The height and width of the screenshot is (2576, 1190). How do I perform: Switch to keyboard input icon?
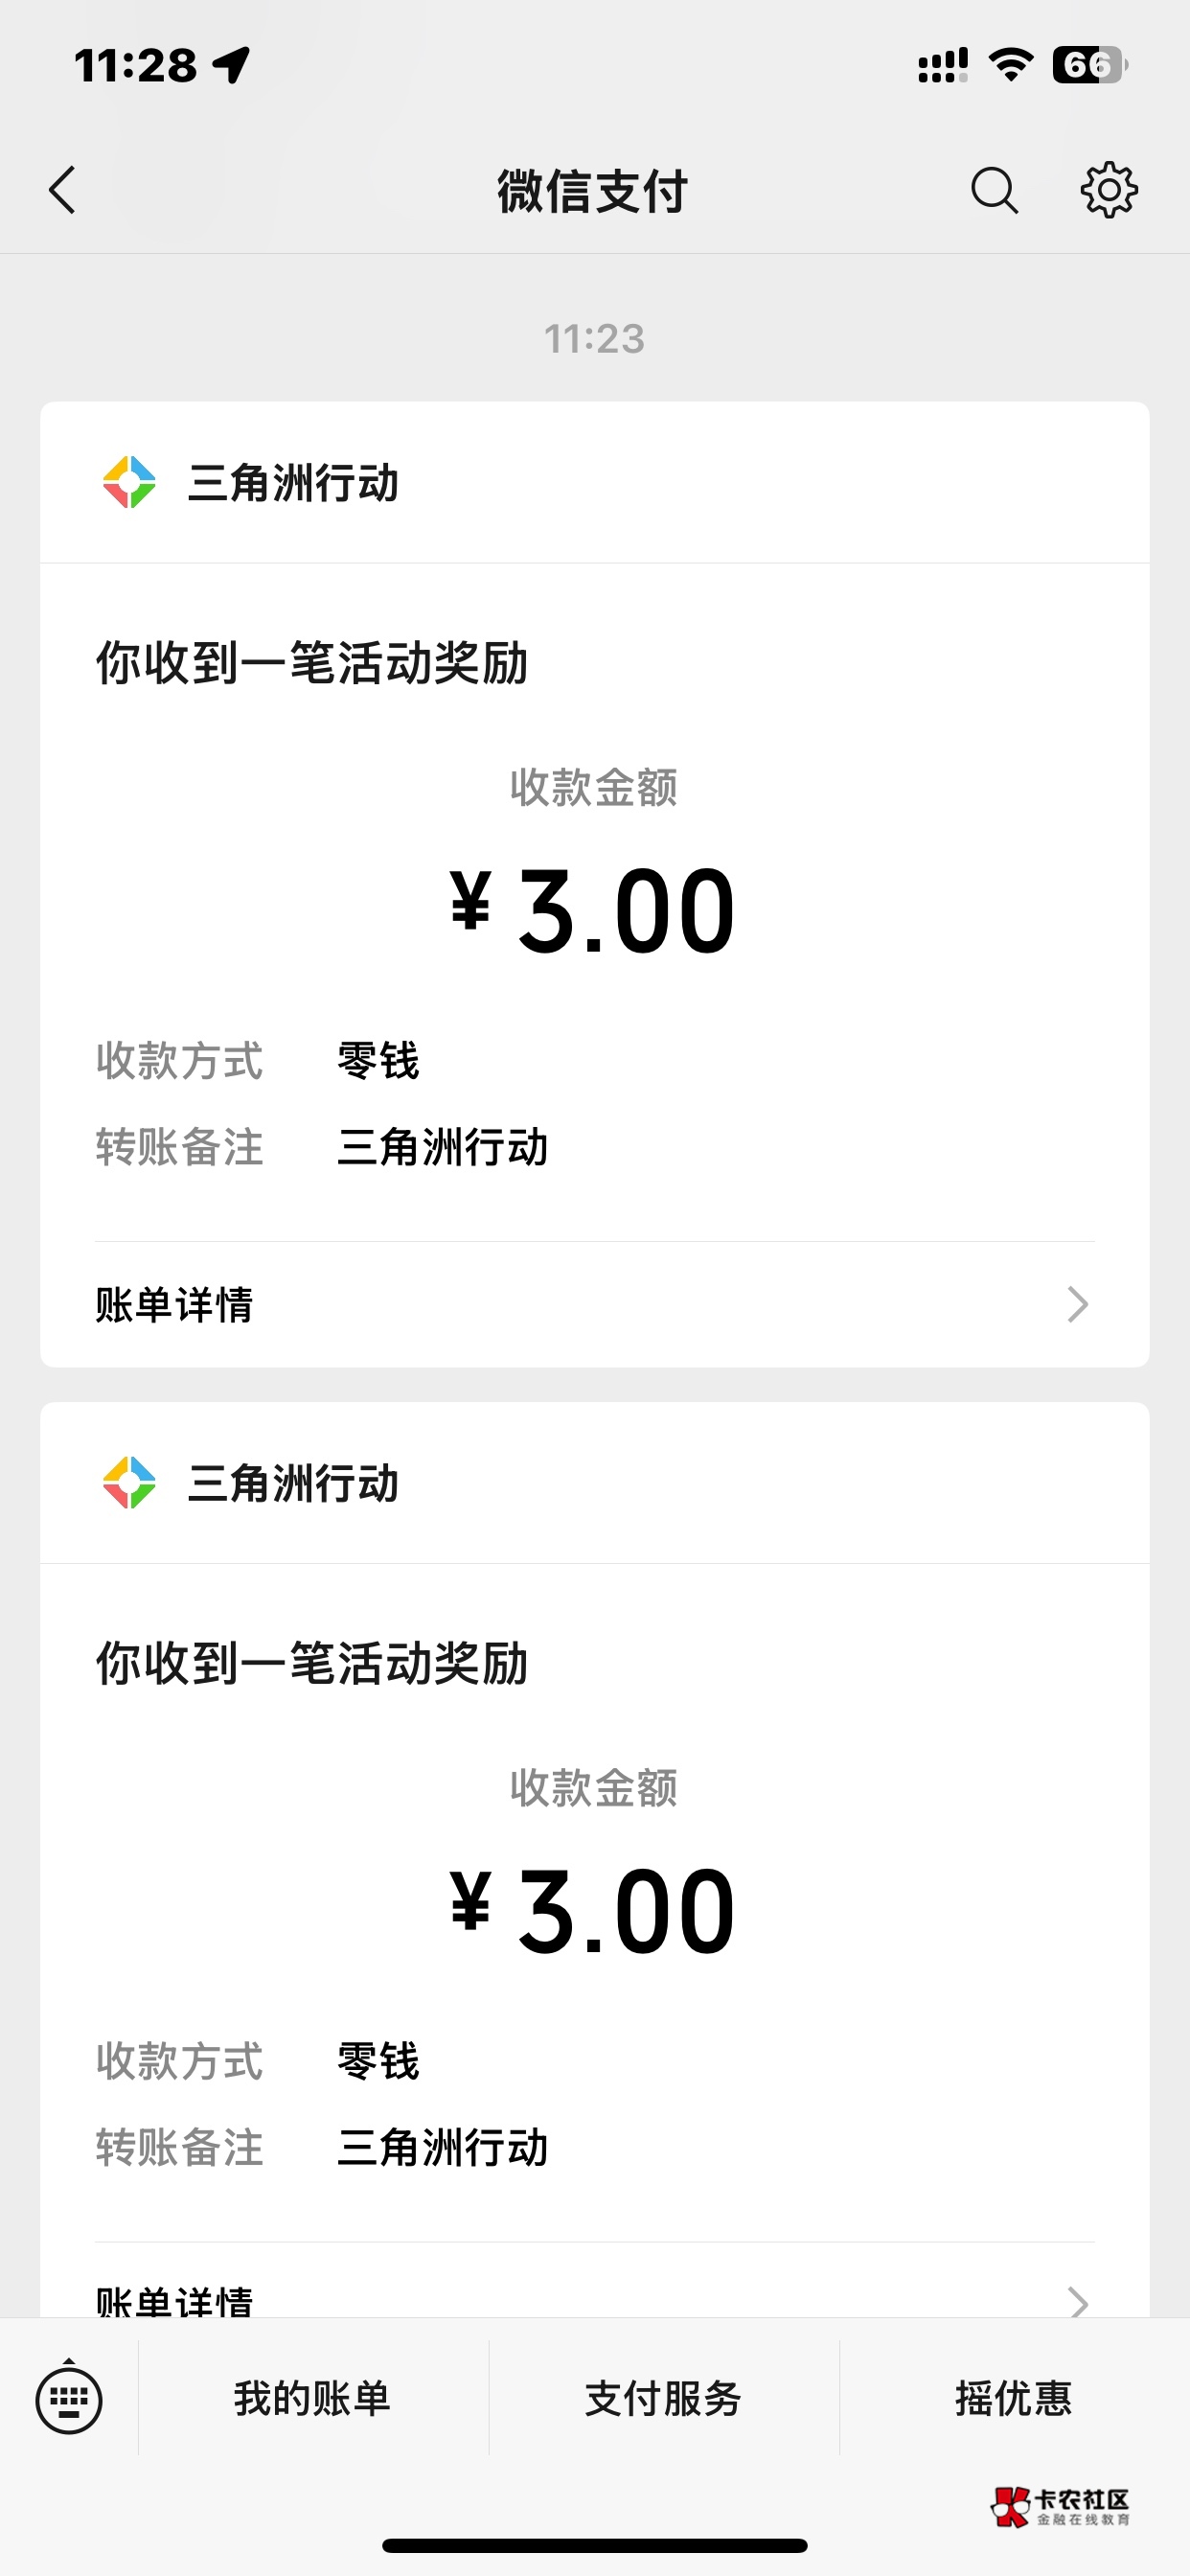coord(69,2398)
